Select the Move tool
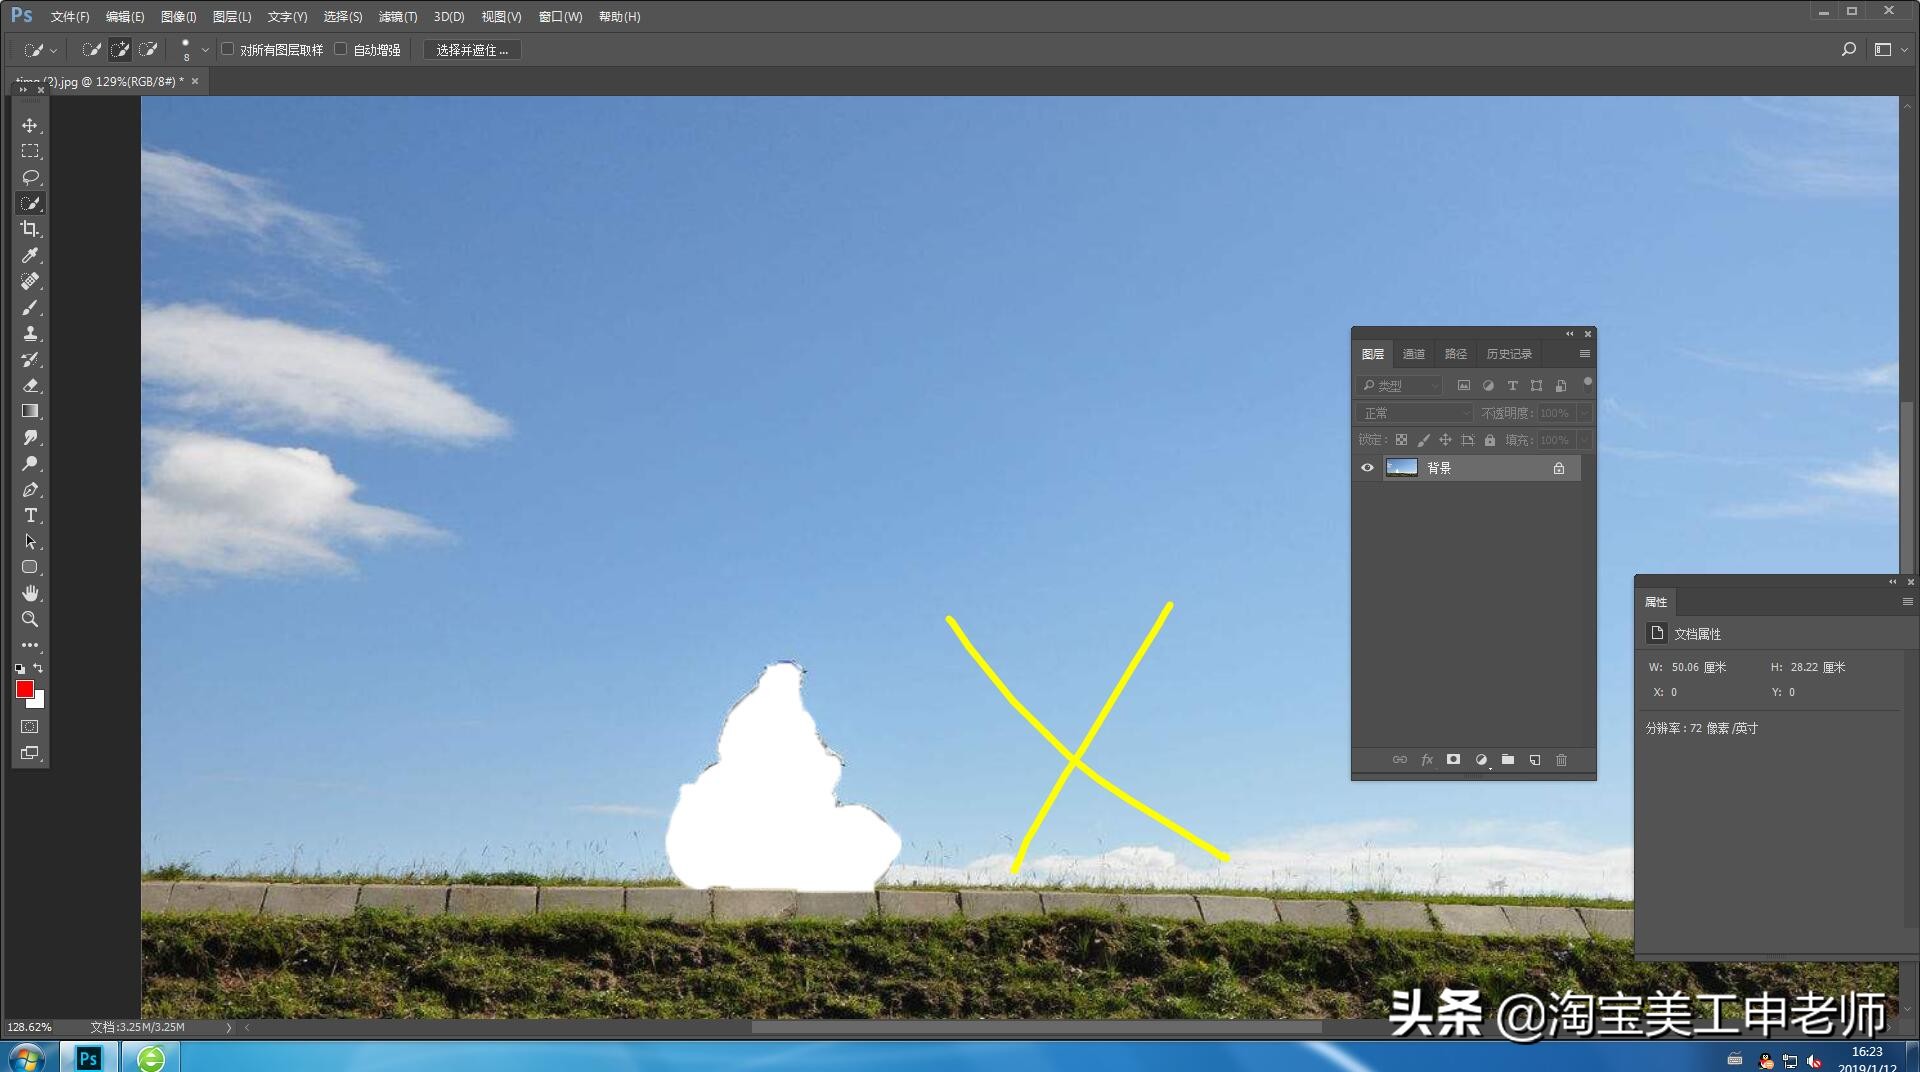 coord(30,126)
